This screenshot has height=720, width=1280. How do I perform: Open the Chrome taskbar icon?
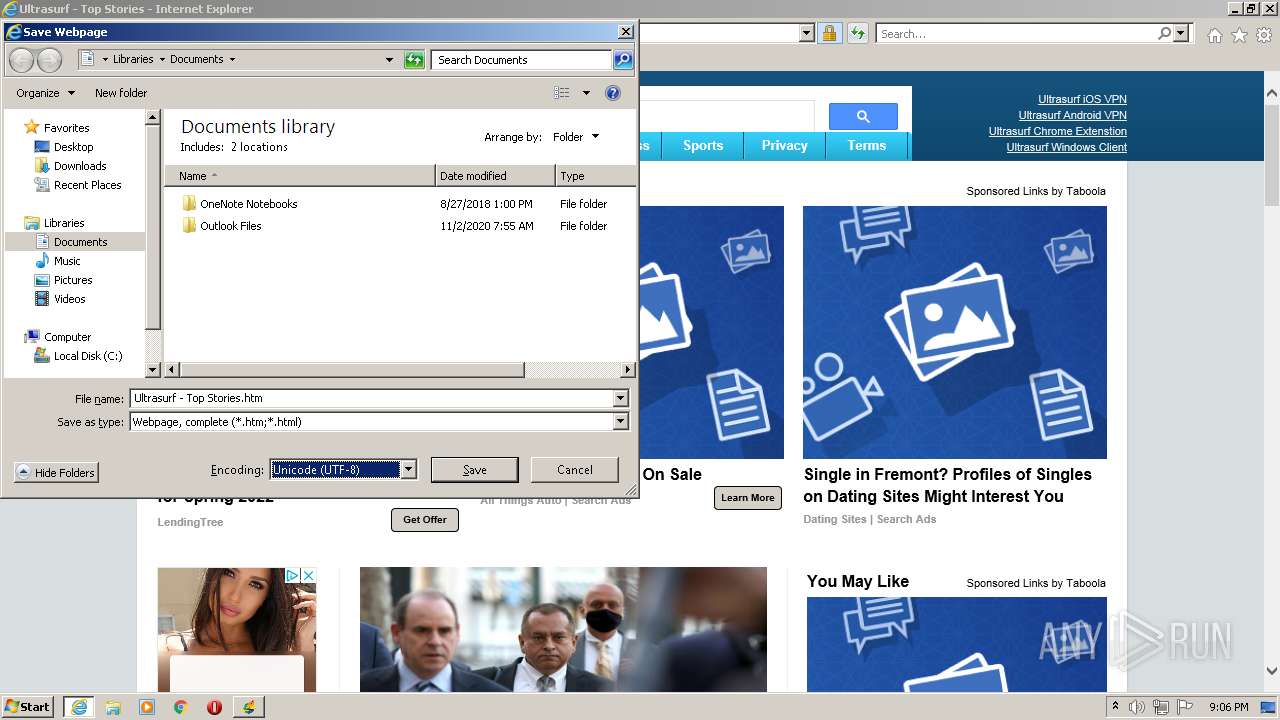181,707
